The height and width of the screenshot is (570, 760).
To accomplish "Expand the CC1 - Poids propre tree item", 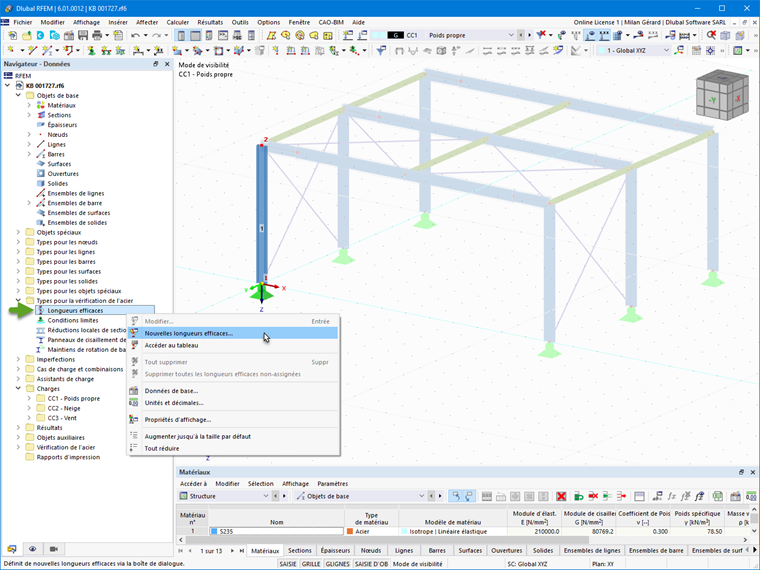I will coord(29,398).
